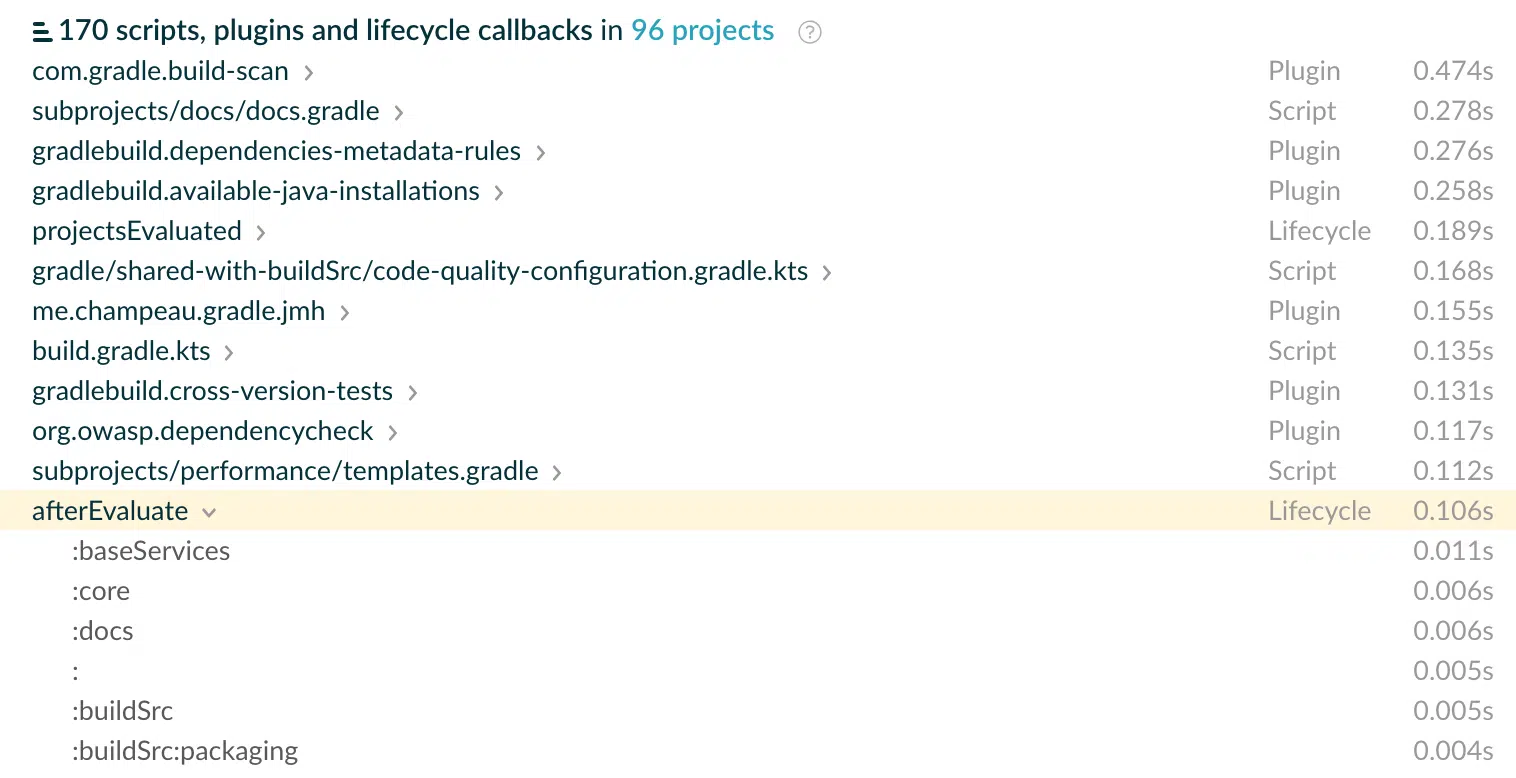
Task: Expand subprojects/docs/docs.gradle chevron
Action: [399, 112]
